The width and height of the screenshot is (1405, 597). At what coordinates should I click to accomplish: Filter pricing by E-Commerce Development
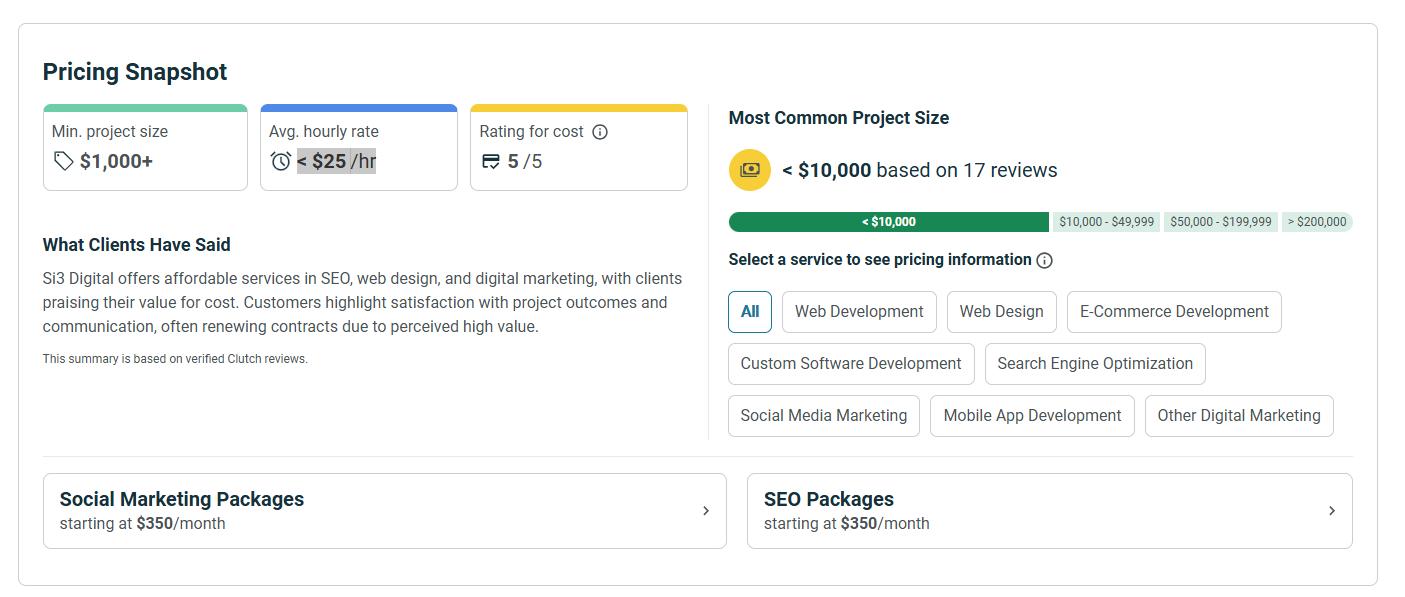[x=1174, y=312]
